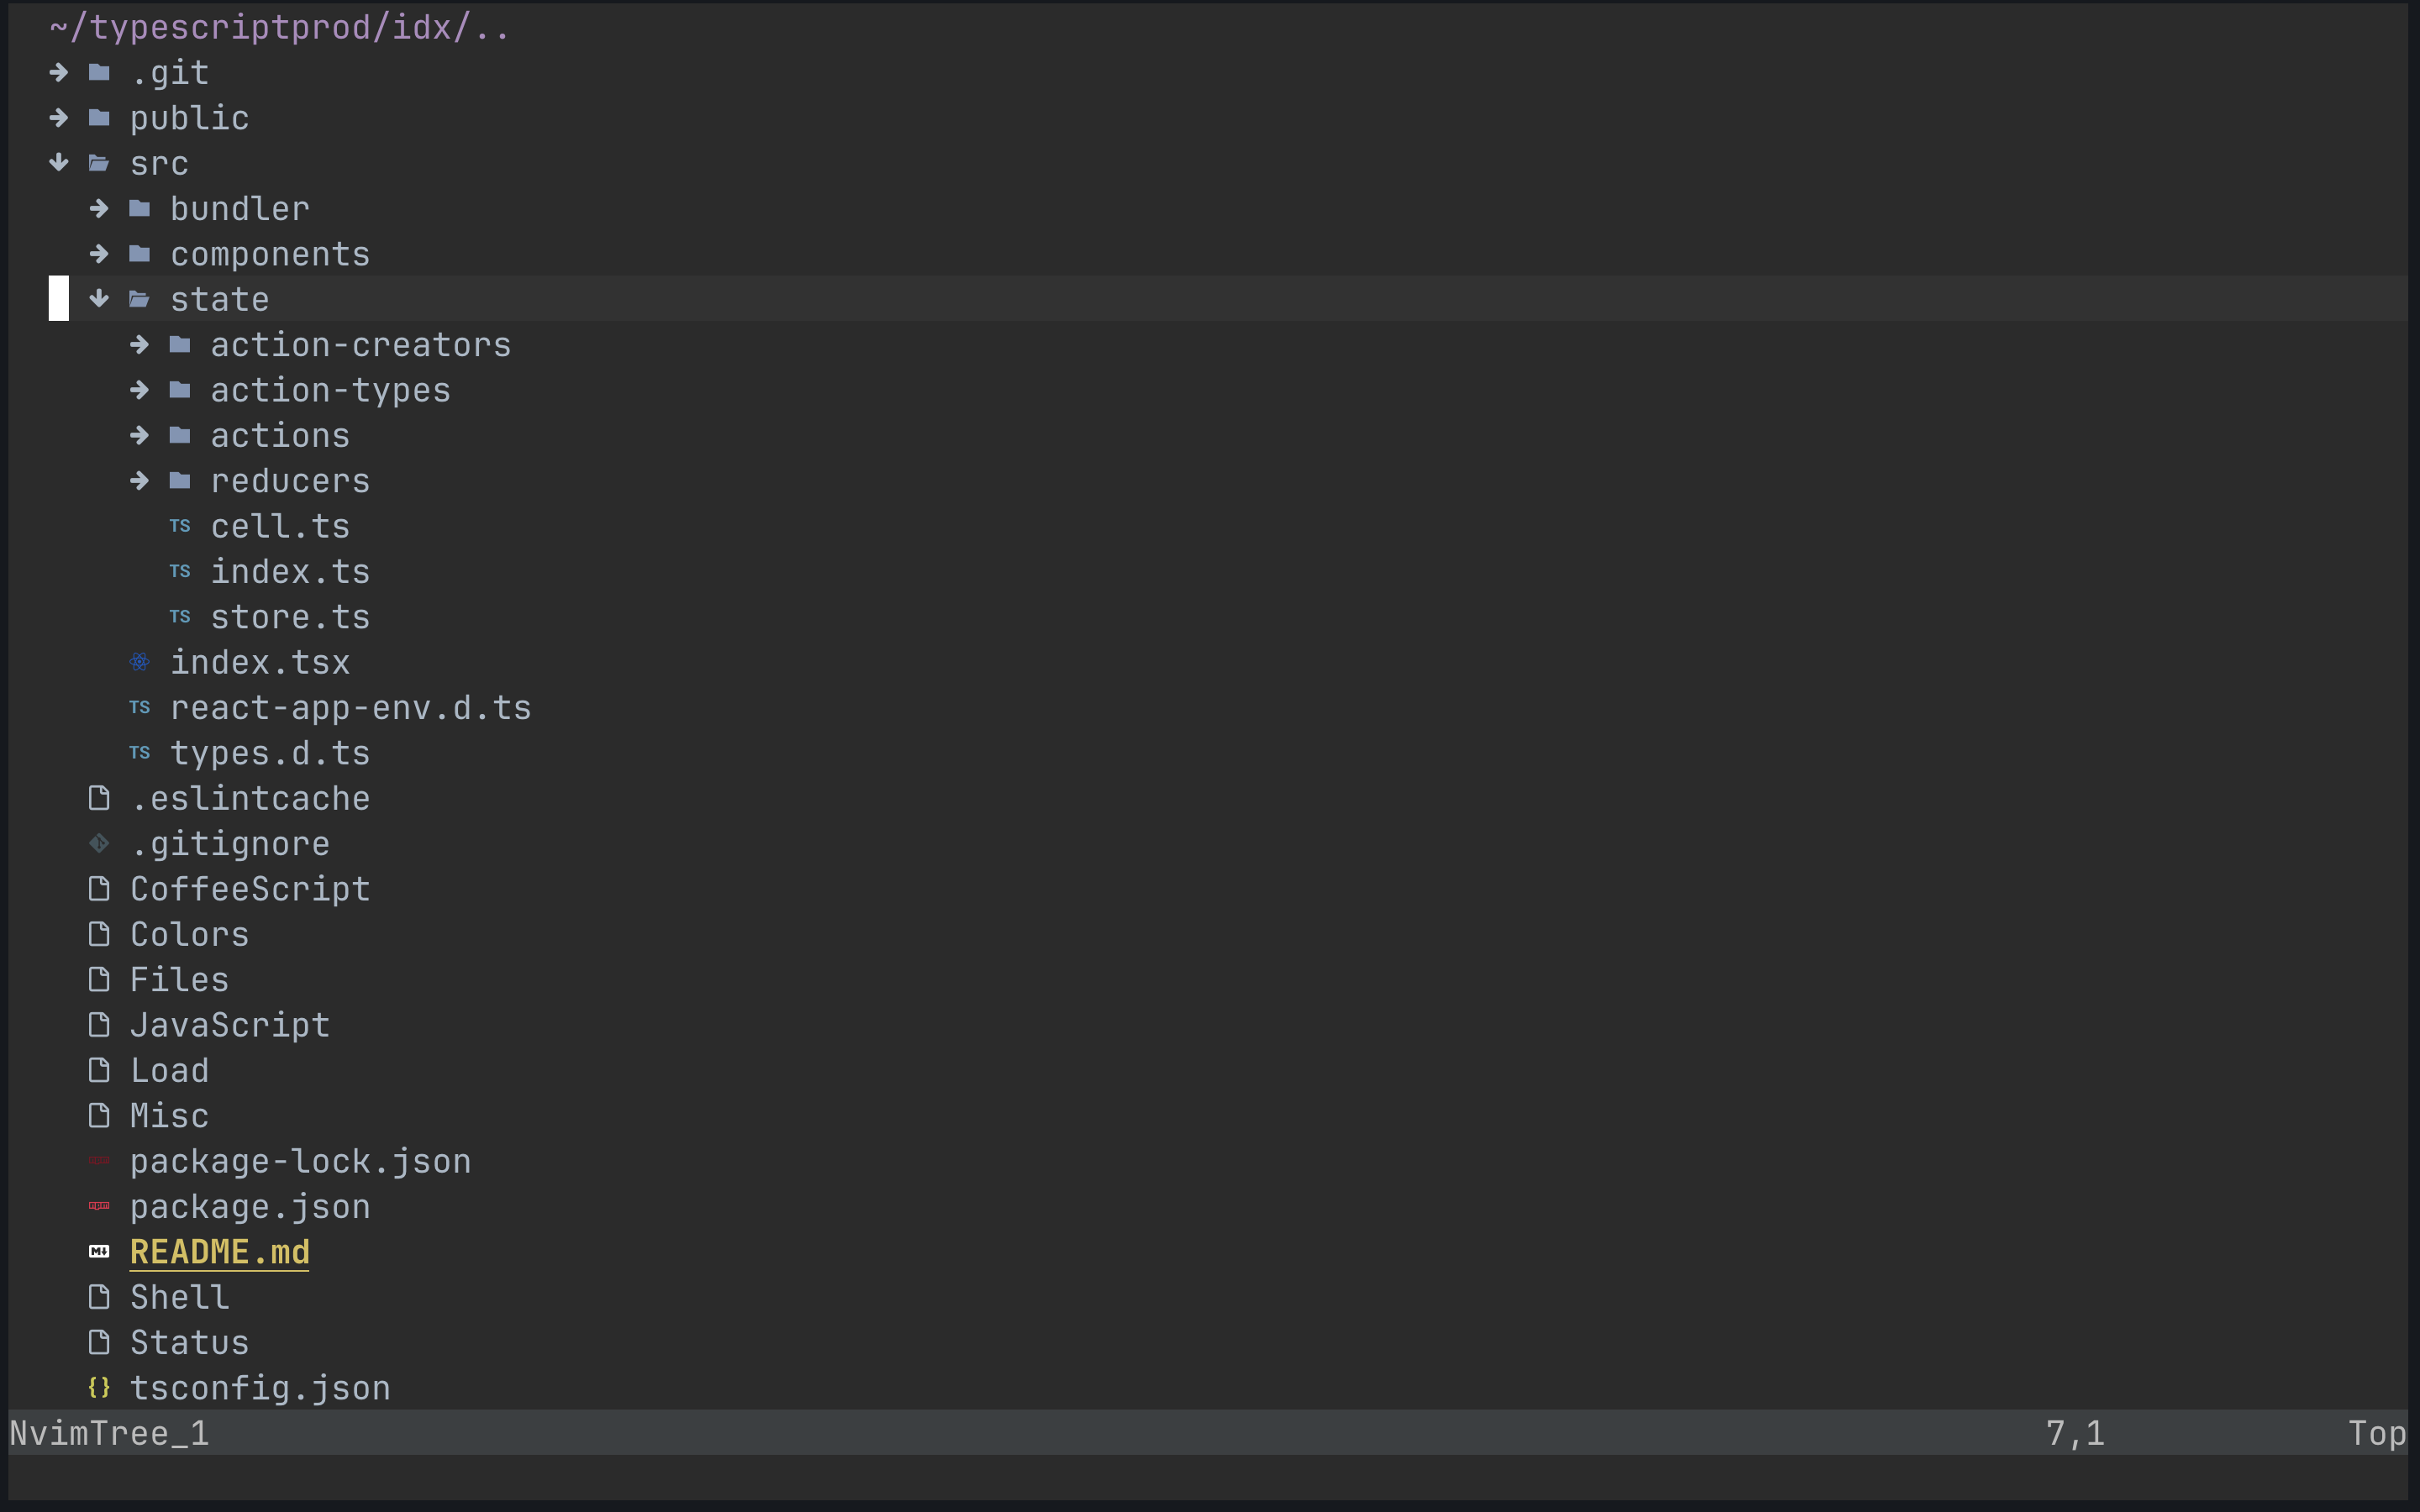Viewport: 2420px width, 1512px height.
Task: Collapse the state folder arrow
Action: coord(99,299)
